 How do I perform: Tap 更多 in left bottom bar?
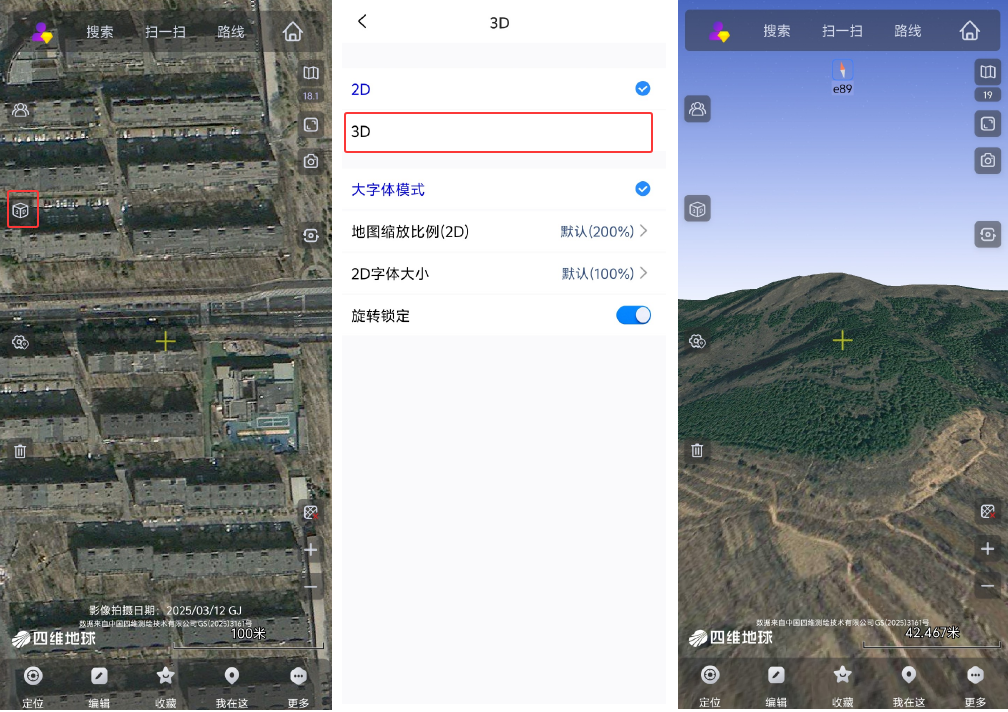(298, 686)
